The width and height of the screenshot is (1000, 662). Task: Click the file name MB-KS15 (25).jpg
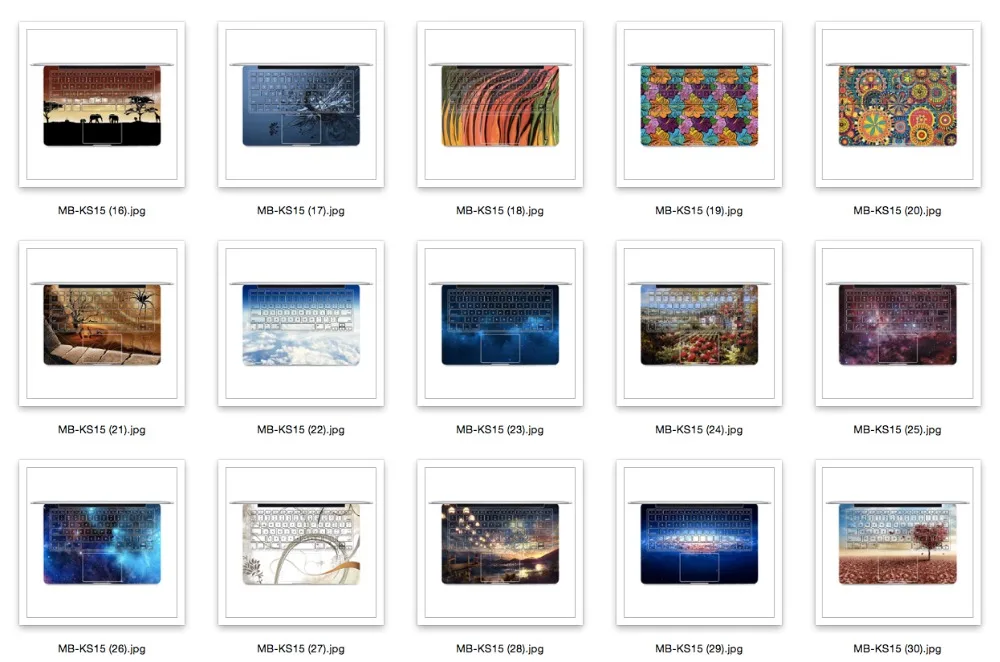click(x=897, y=430)
